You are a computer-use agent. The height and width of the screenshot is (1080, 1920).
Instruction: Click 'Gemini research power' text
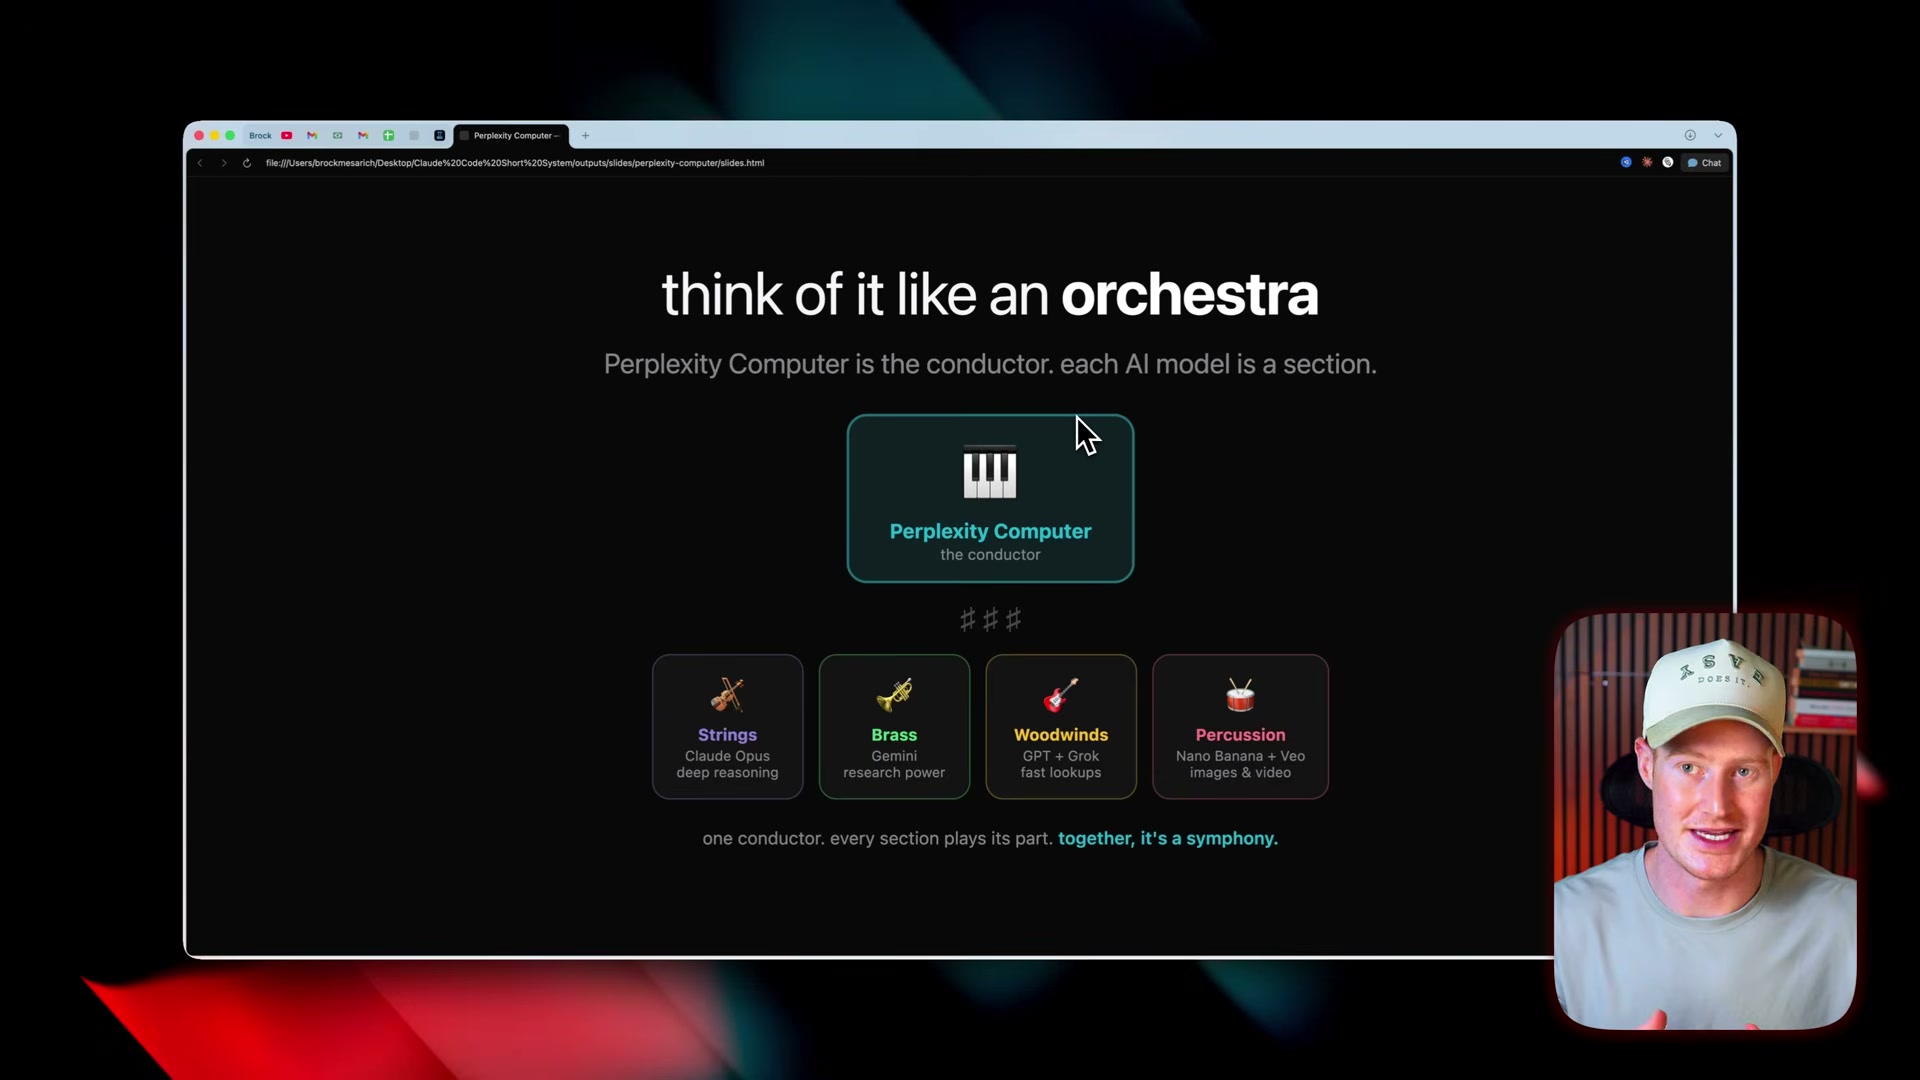click(x=894, y=765)
